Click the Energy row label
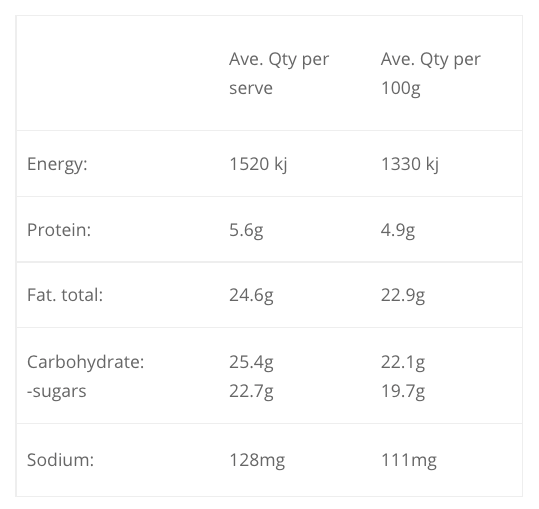This screenshot has height=509, width=539. (x=57, y=164)
